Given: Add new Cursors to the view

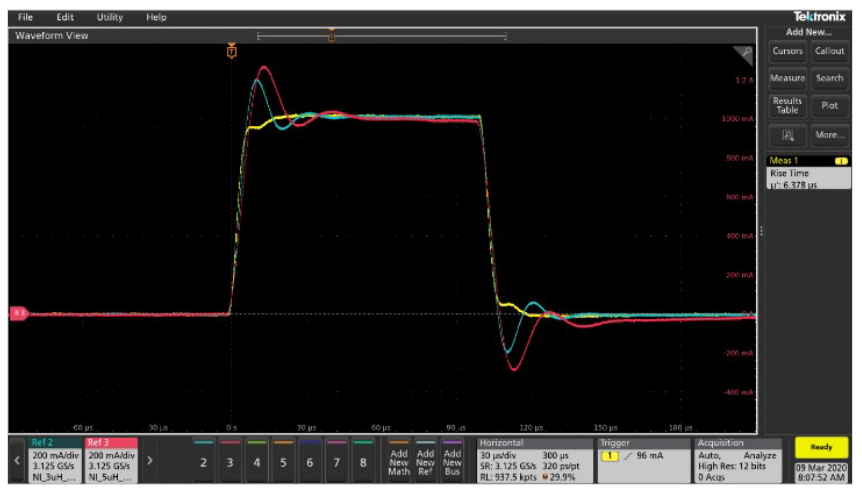Looking at the screenshot, I should point(787,51).
